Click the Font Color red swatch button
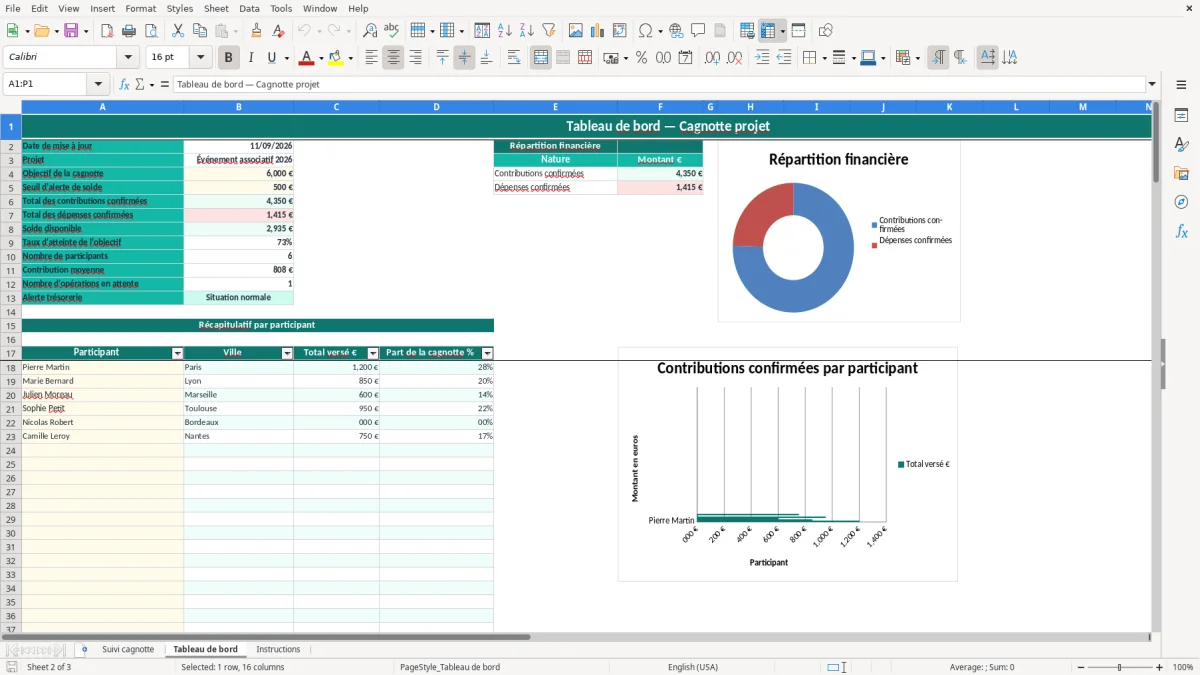Screen dimensions: 1200x675 (x=307, y=58)
